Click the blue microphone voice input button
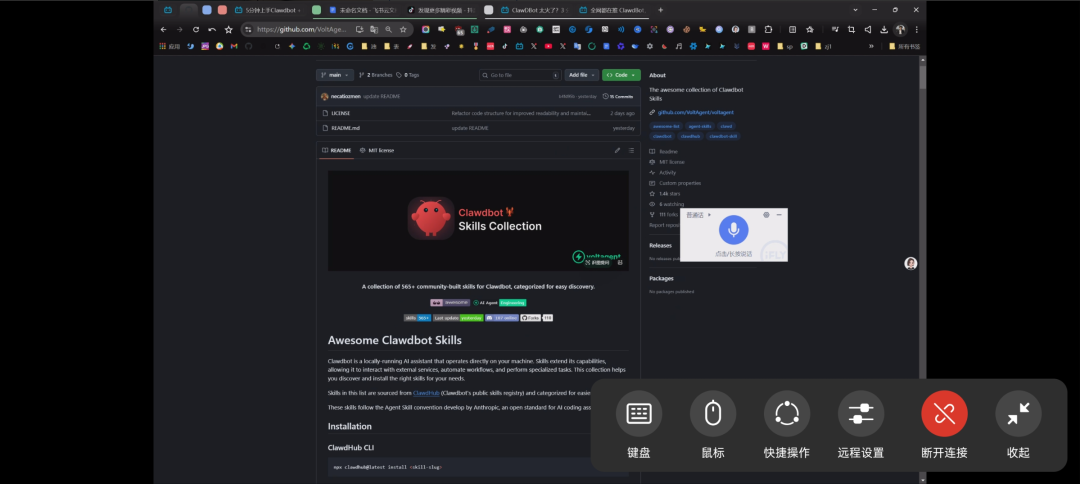 [734, 229]
